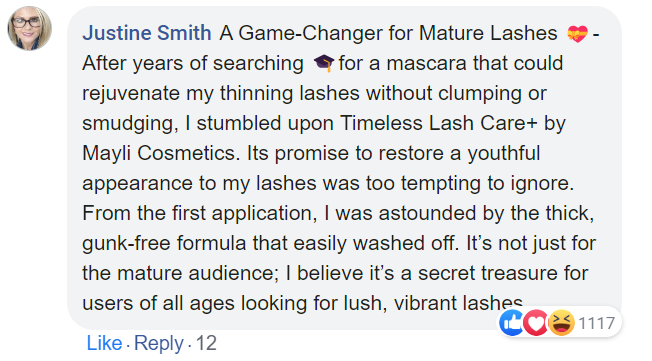Click the 'Mayli Cosmetics' brand name

161,153
